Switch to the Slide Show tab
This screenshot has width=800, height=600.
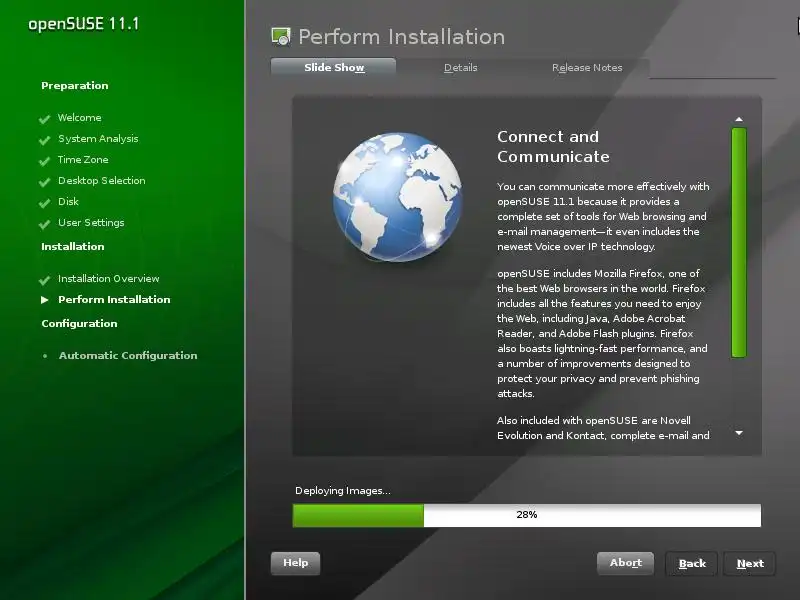[333, 67]
